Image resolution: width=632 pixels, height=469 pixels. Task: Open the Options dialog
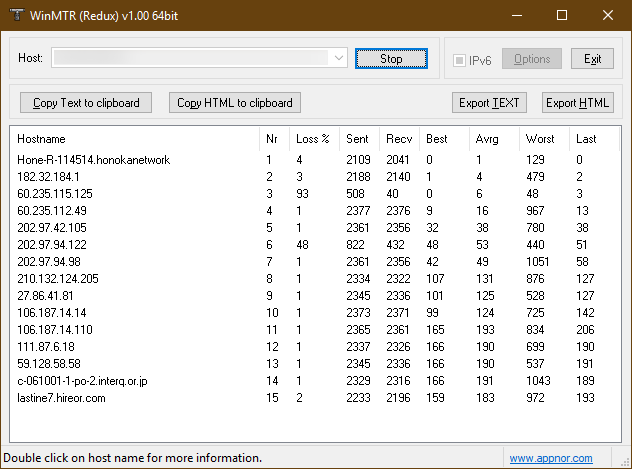pyautogui.click(x=532, y=60)
